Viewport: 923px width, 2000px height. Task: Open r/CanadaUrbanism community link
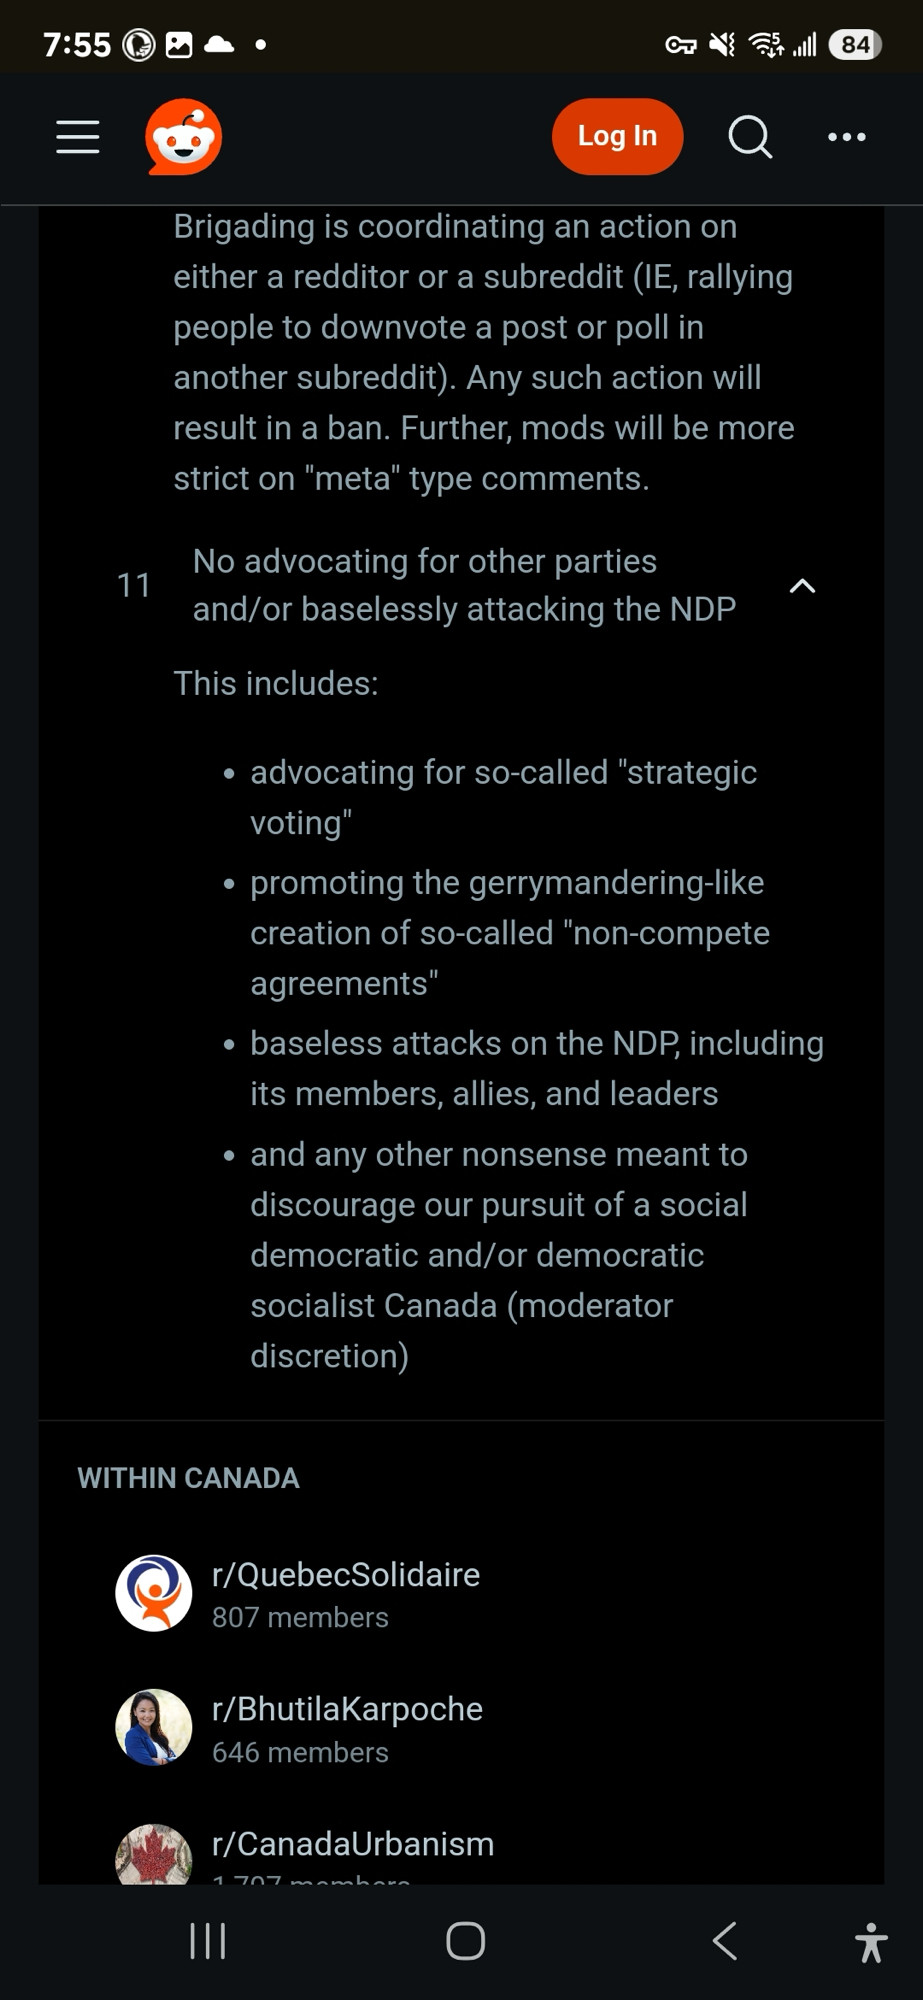pyautogui.click(x=353, y=1844)
